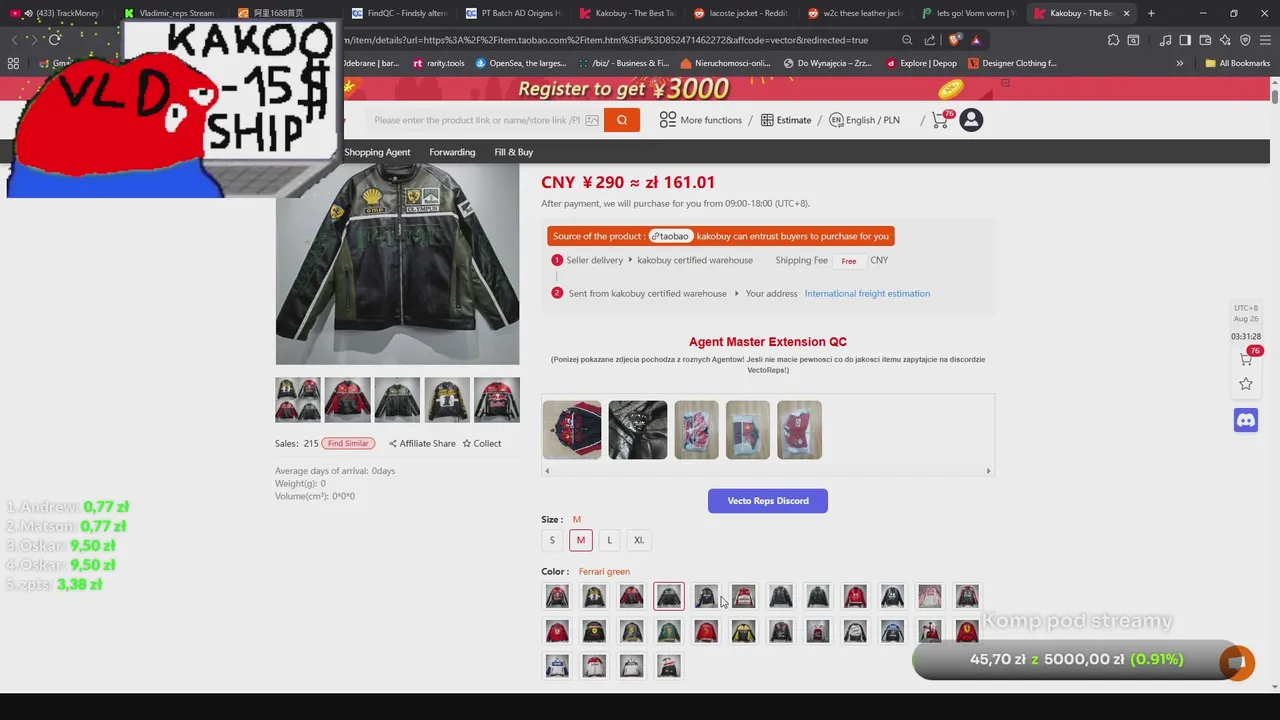The height and width of the screenshot is (720, 1280).
Task: Open a new browser tab with plus button
Action: [x=1151, y=13]
